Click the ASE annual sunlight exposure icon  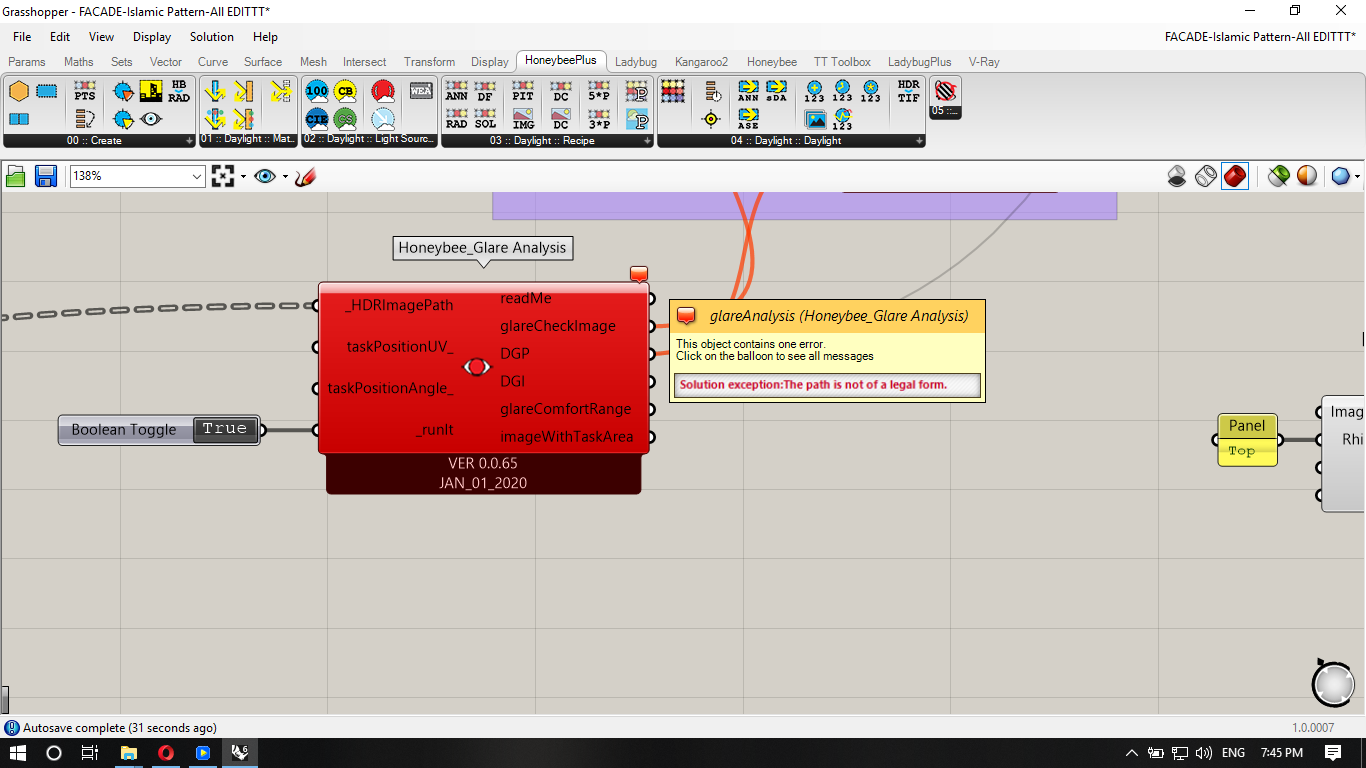[x=748, y=120]
